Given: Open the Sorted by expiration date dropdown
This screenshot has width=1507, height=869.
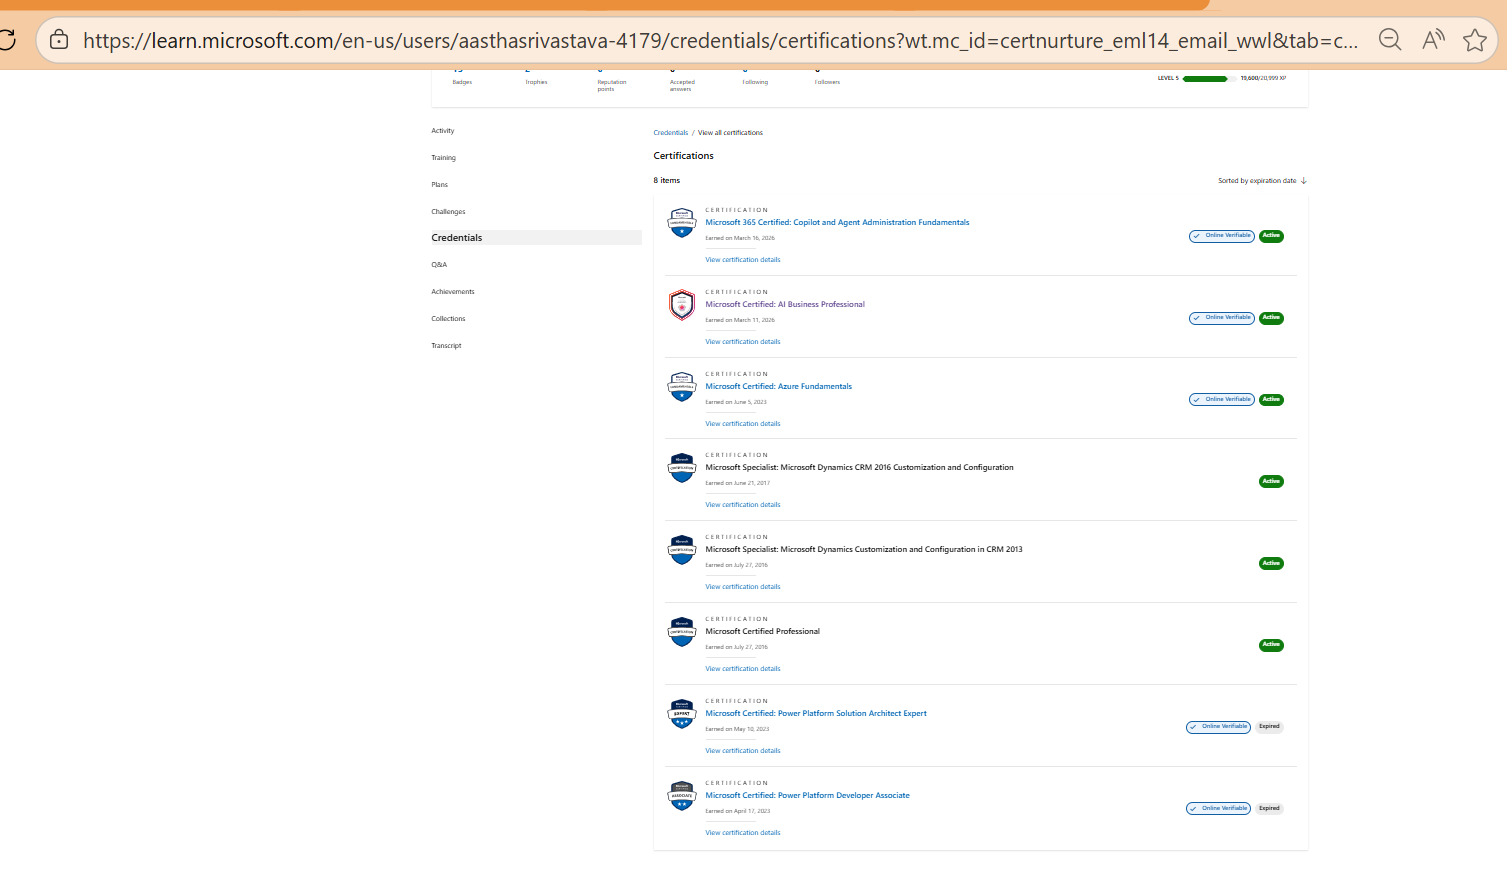Looking at the screenshot, I should coord(1262,181).
